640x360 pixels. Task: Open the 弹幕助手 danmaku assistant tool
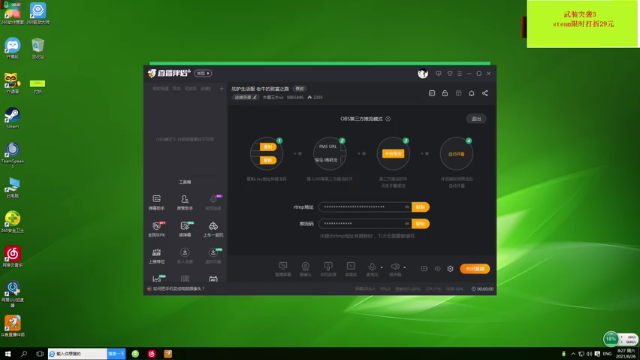(156, 202)
